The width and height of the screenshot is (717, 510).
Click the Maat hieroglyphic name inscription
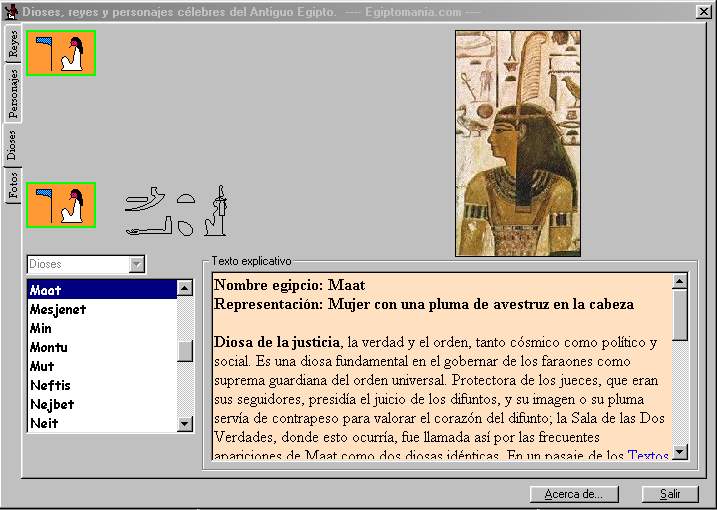click(176, 211)
